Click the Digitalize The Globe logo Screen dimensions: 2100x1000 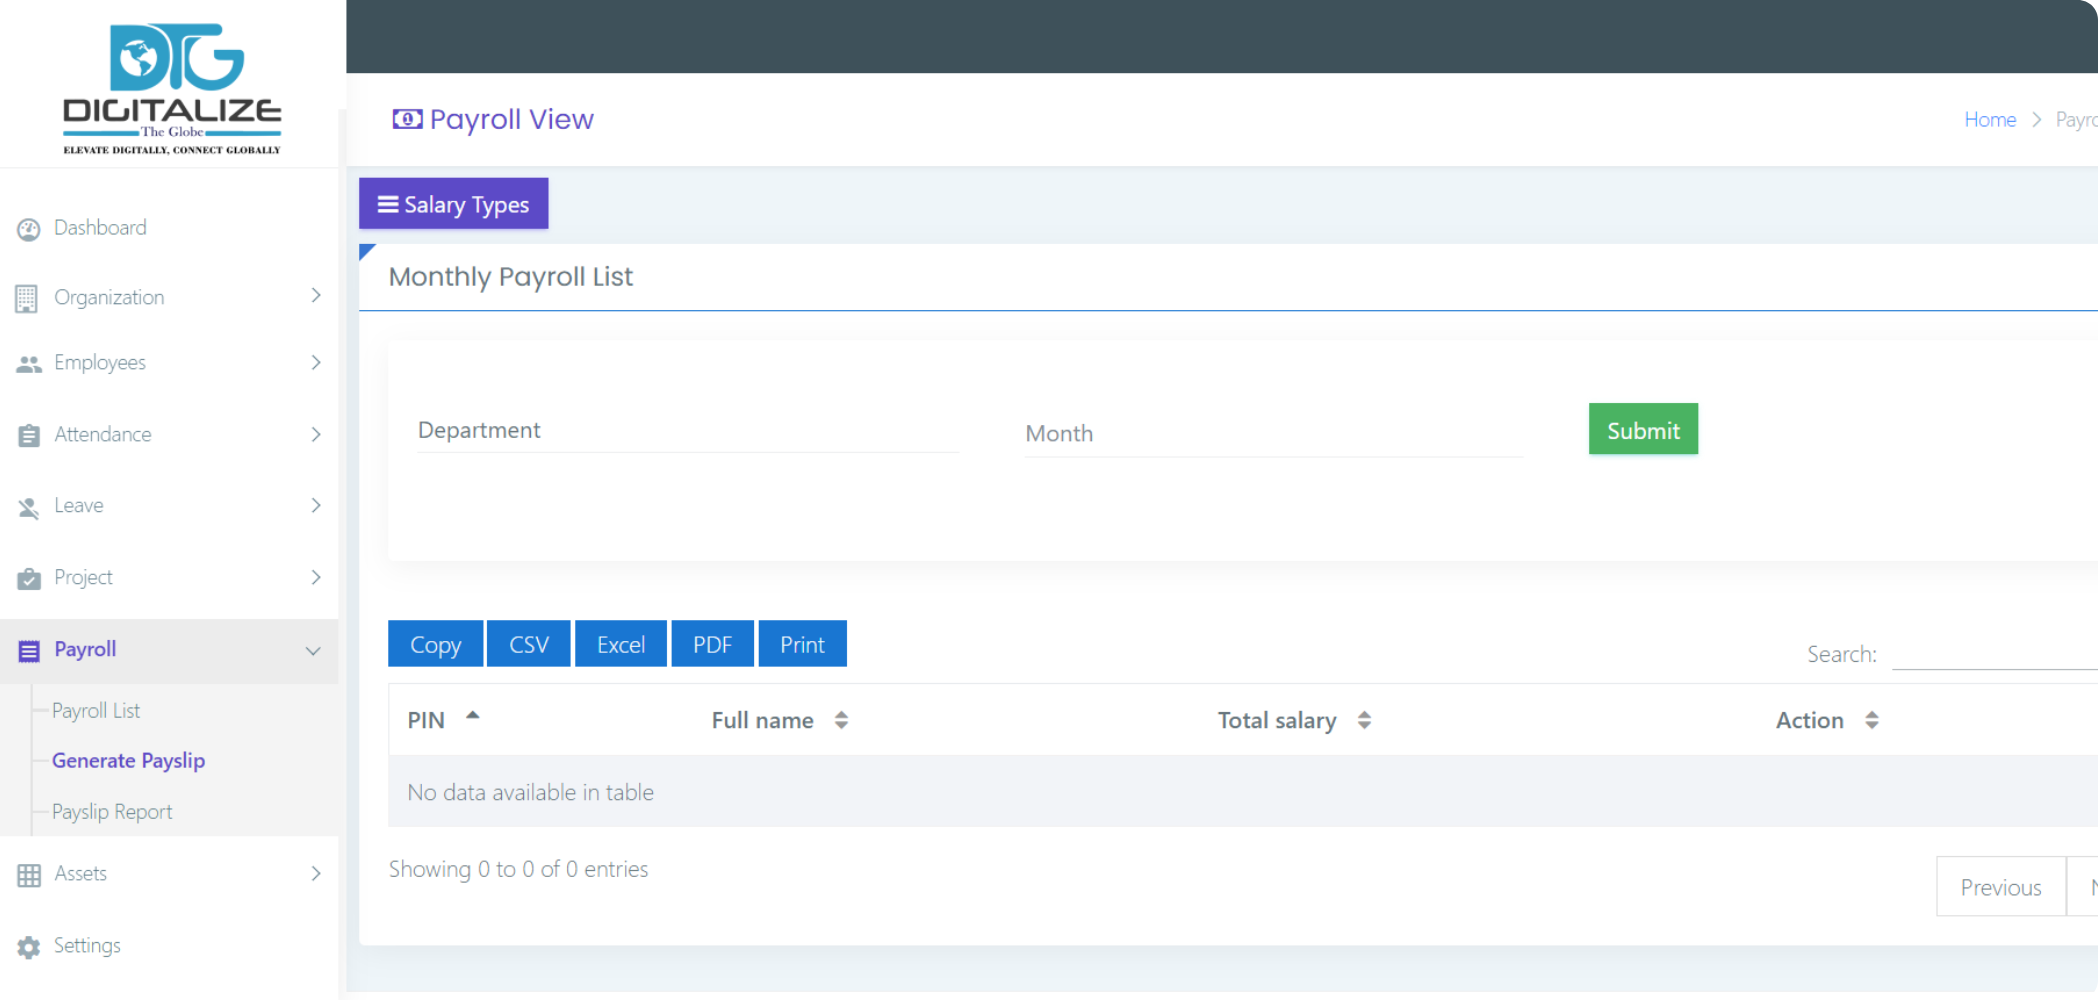pyautogui.click(x=172, y=88)
